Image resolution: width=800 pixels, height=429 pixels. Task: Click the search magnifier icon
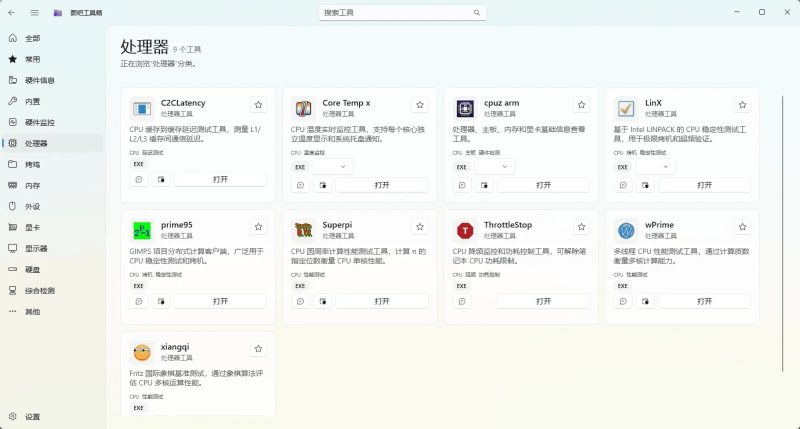(x=477, y=13)
